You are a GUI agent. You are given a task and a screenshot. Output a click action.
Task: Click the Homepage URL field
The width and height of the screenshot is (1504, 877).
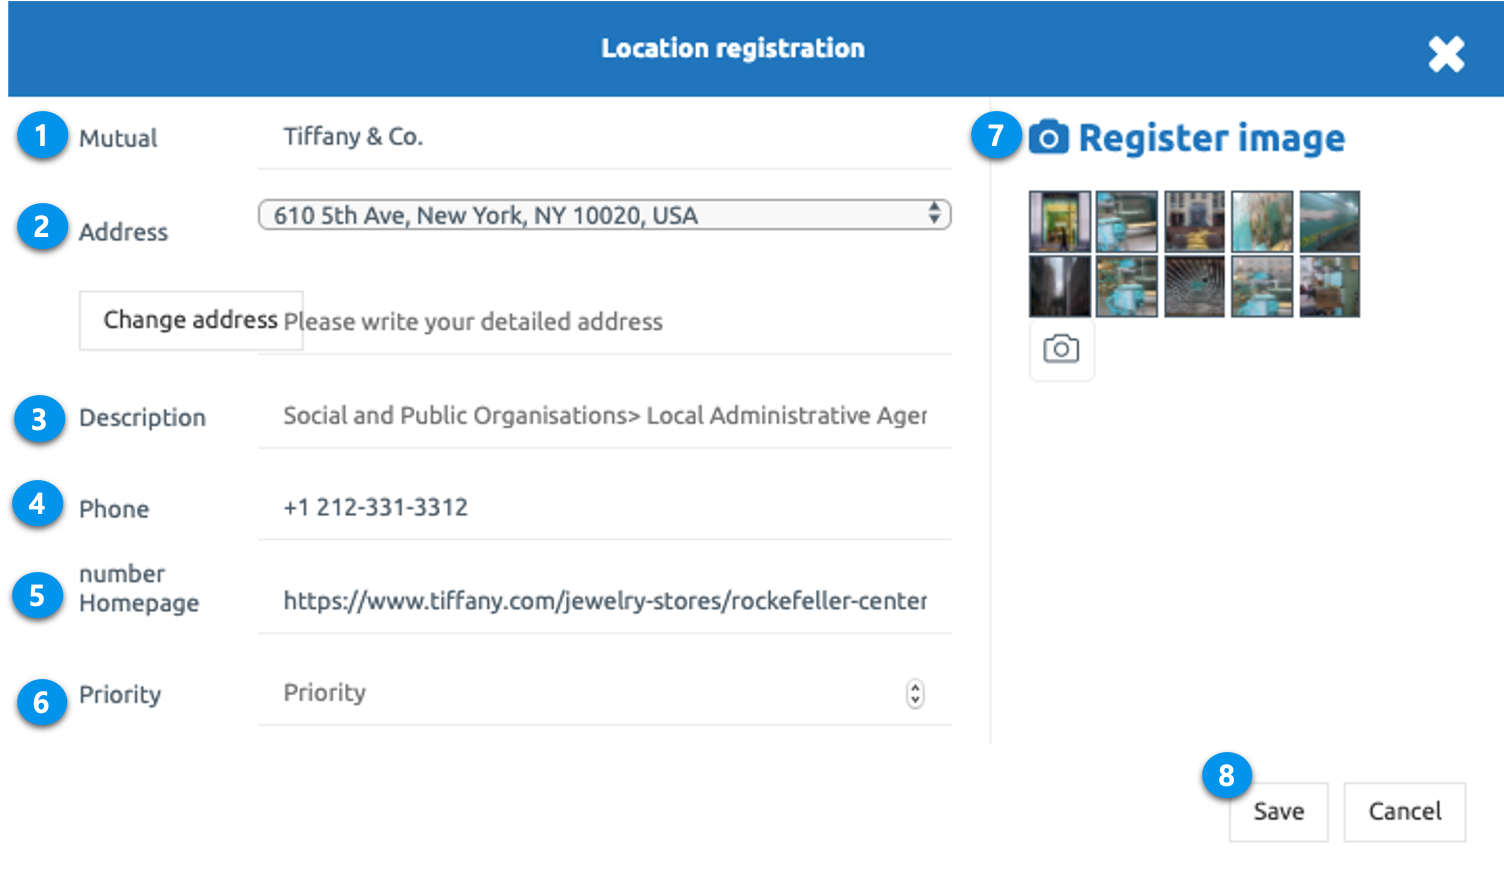[604, 601]
